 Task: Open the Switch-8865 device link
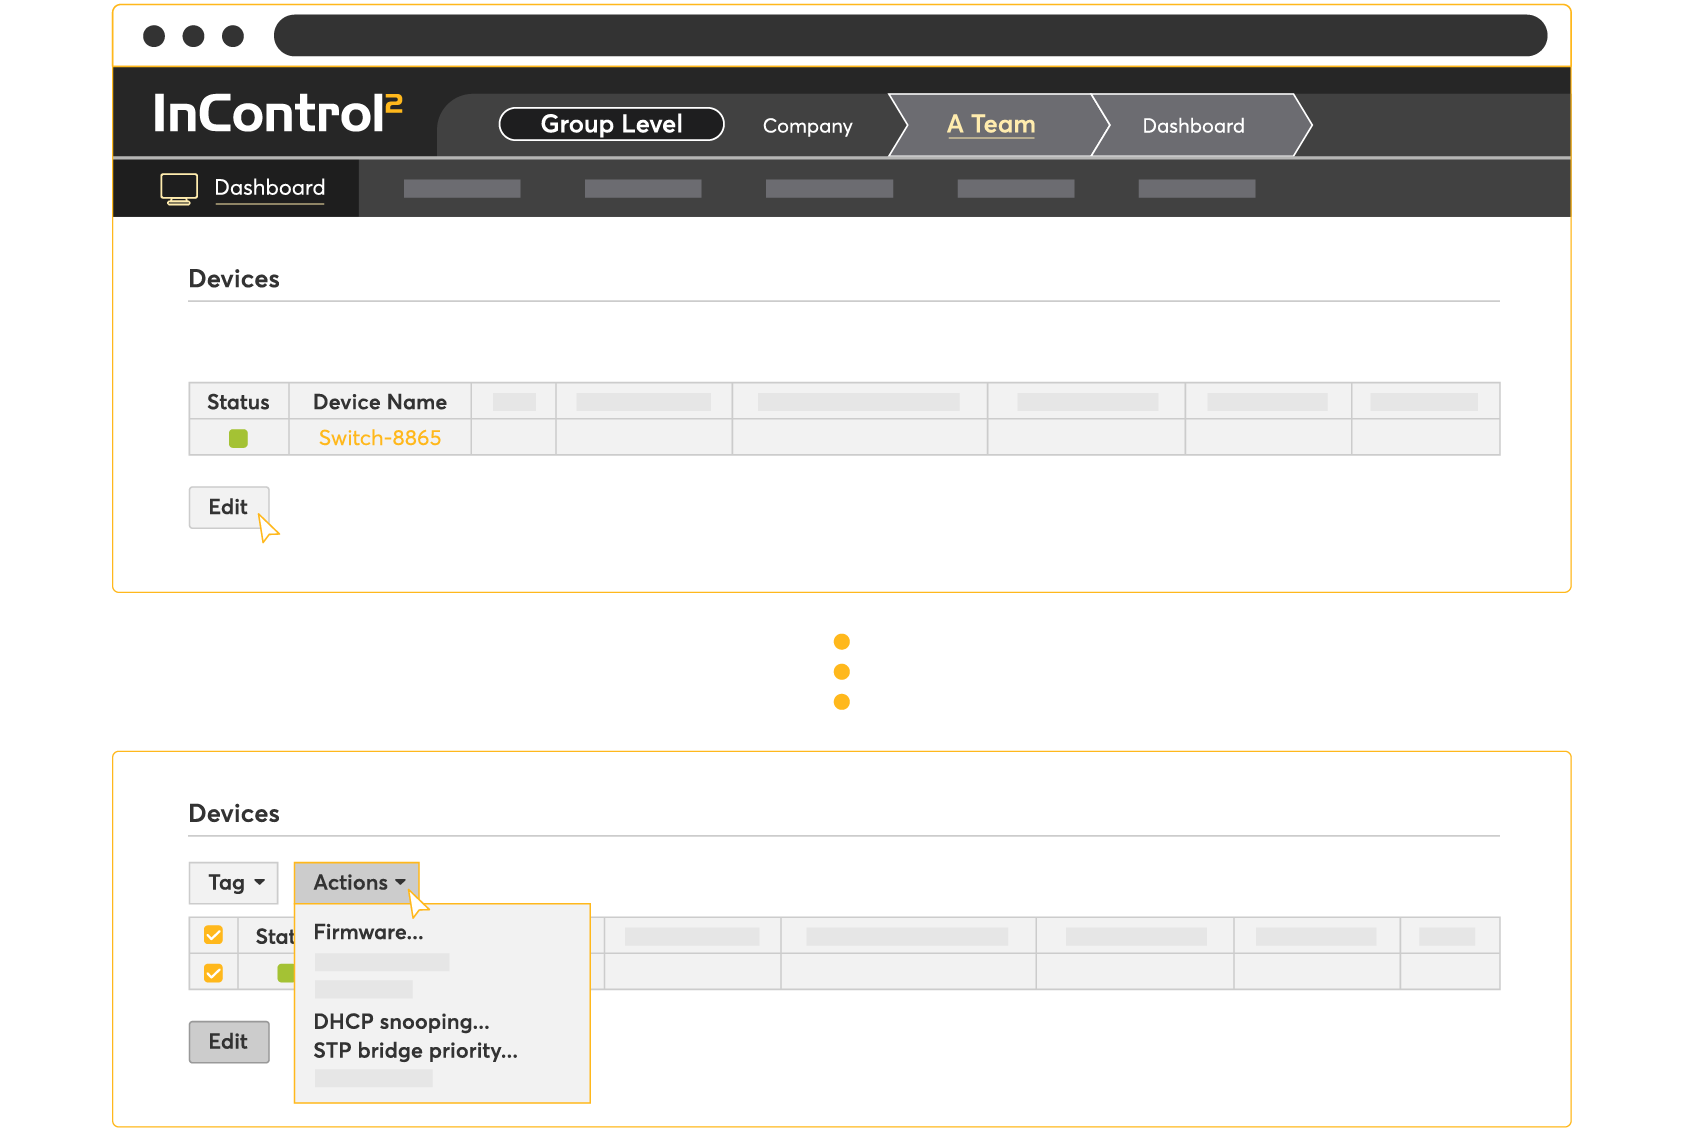pos(380,437)
